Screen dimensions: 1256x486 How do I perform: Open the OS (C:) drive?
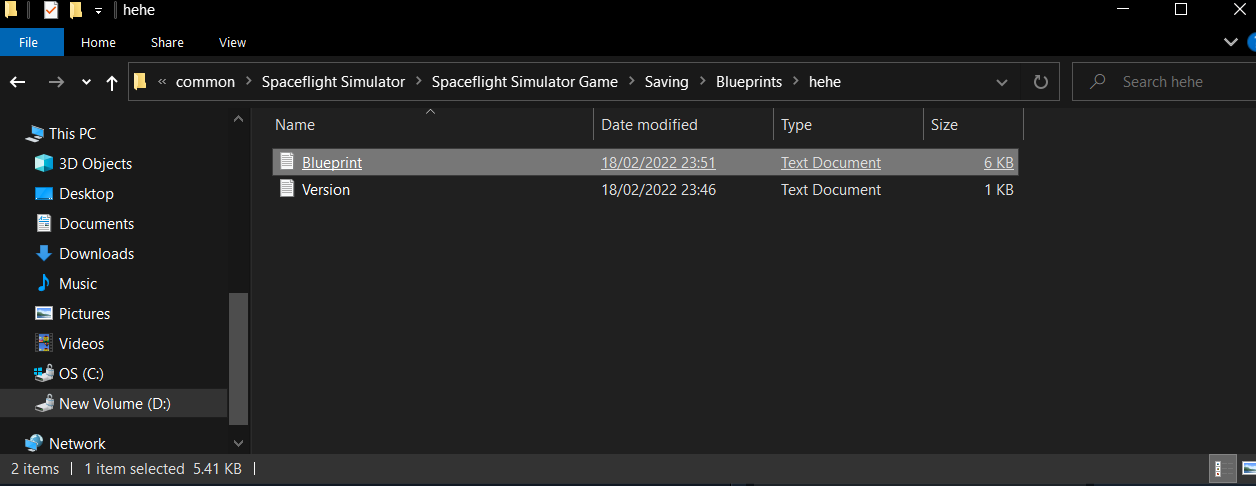[81, 374]
